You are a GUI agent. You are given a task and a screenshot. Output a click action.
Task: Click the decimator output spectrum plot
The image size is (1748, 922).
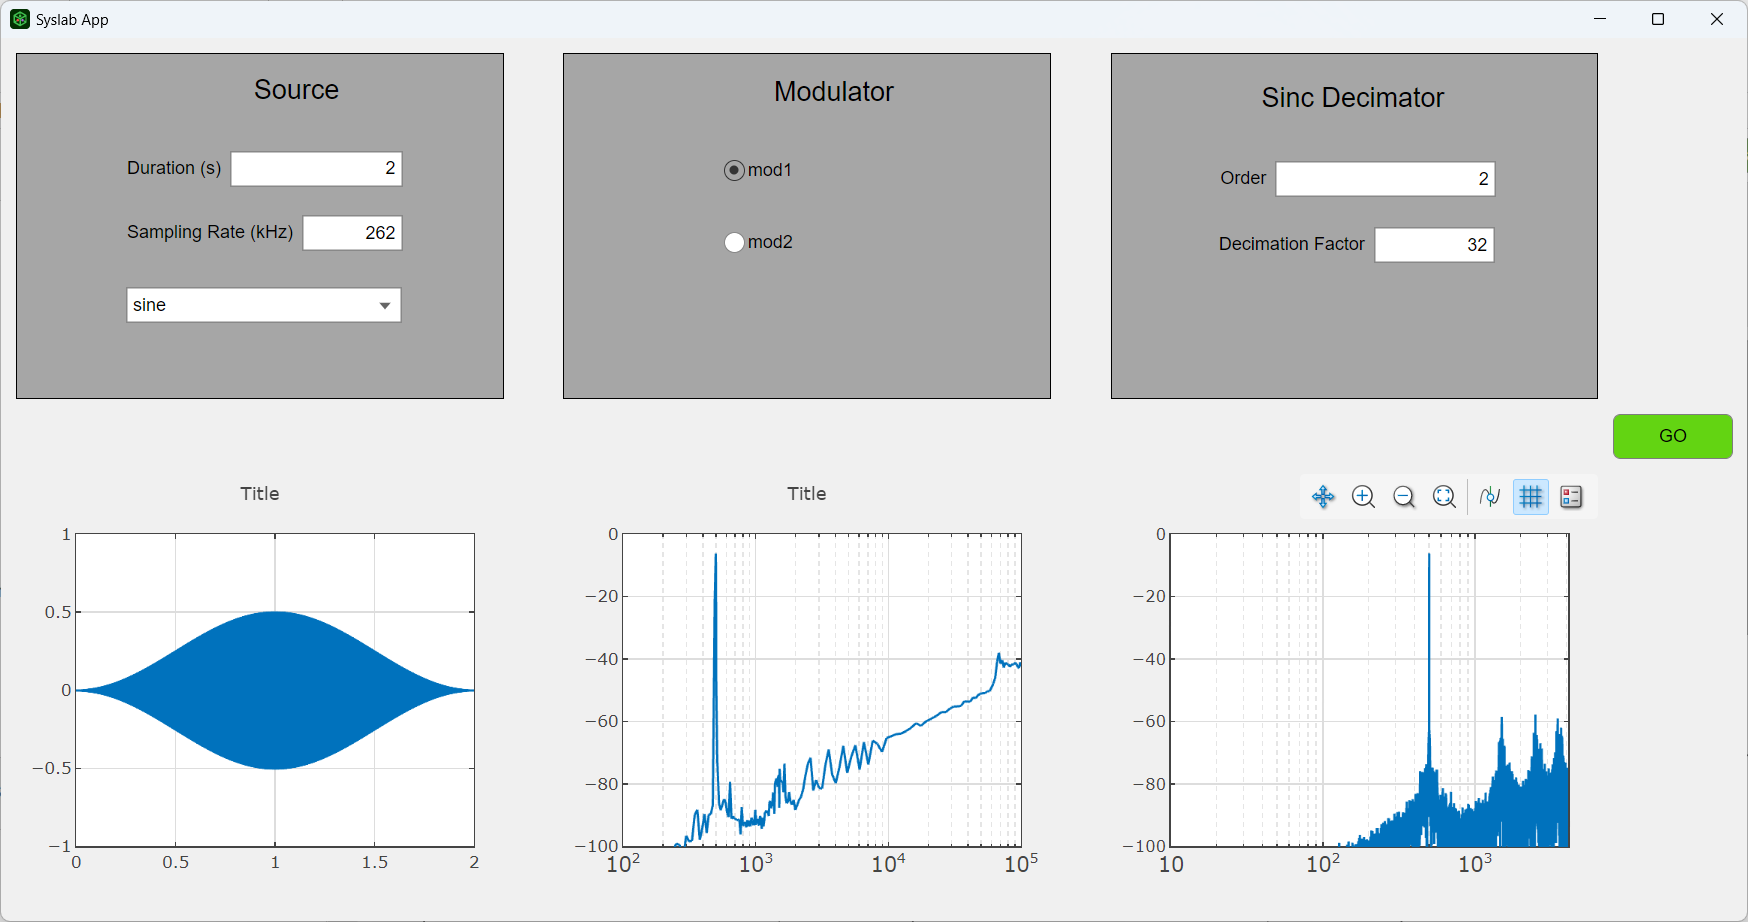[x=1369, y=690]
